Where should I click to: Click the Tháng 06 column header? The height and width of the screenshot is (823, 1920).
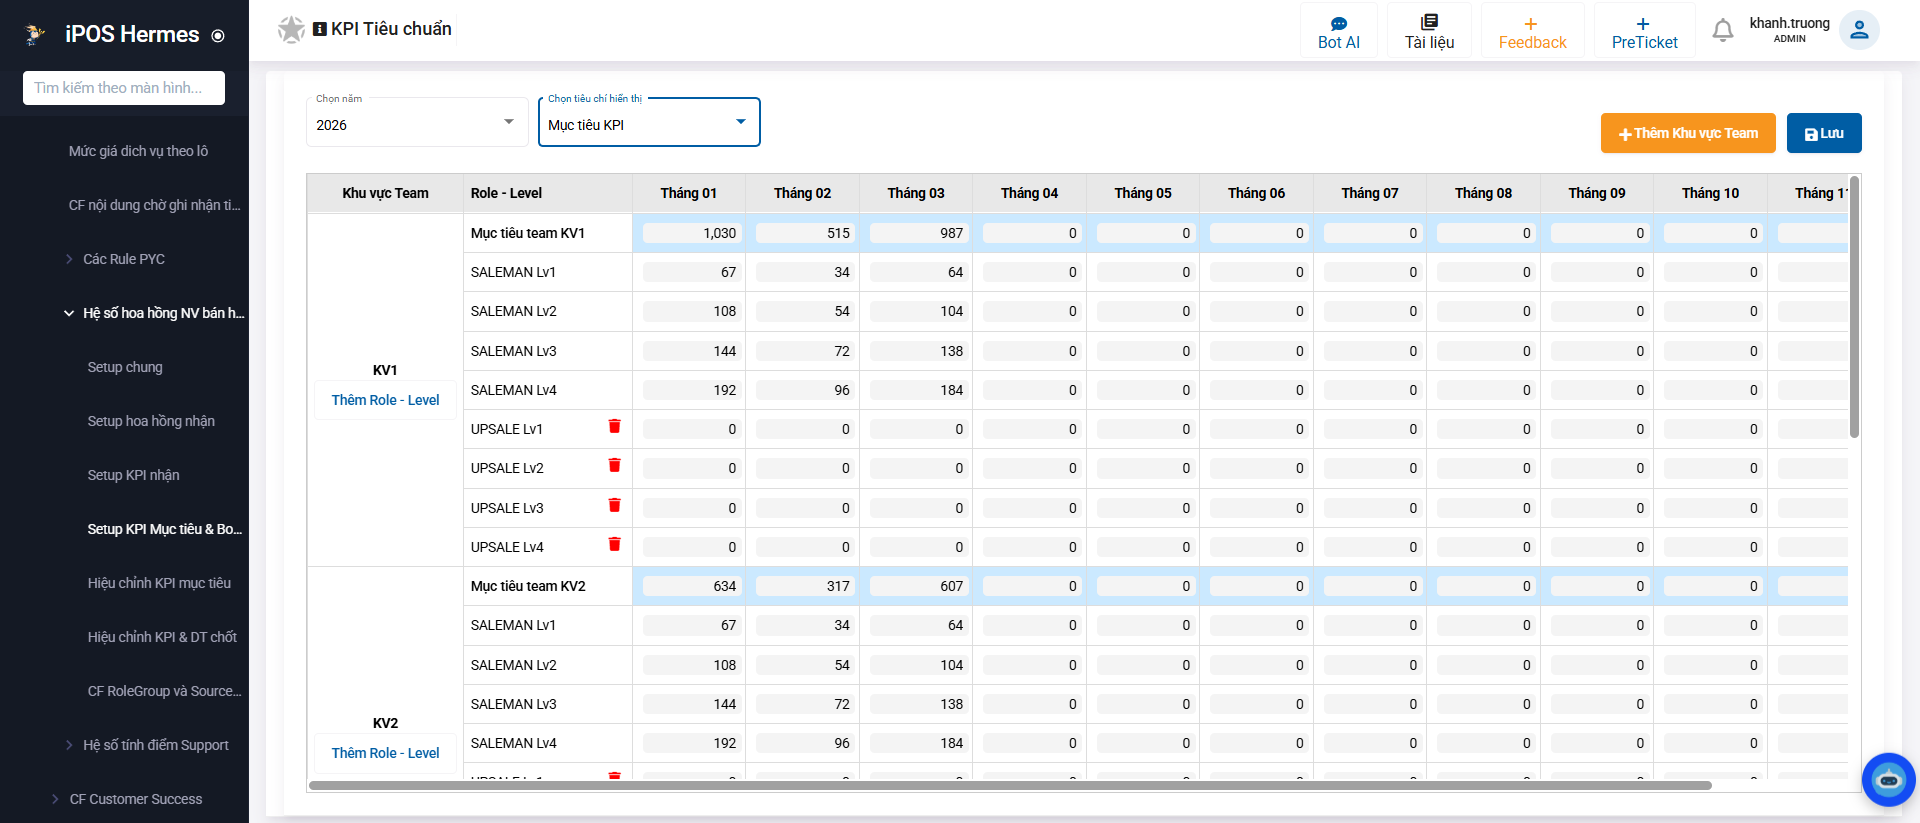[1256, 193]
